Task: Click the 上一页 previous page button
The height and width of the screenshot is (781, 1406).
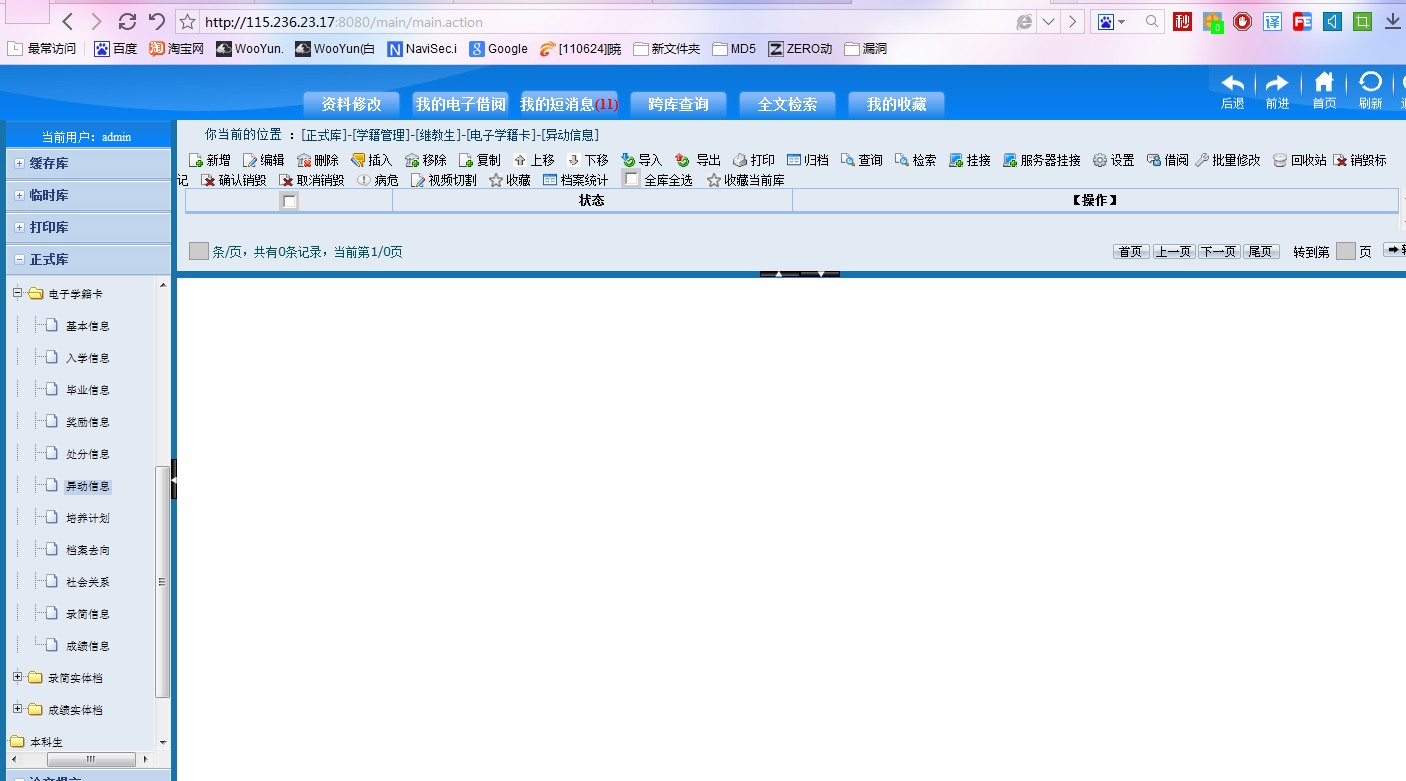Action: pos(1174,251)
